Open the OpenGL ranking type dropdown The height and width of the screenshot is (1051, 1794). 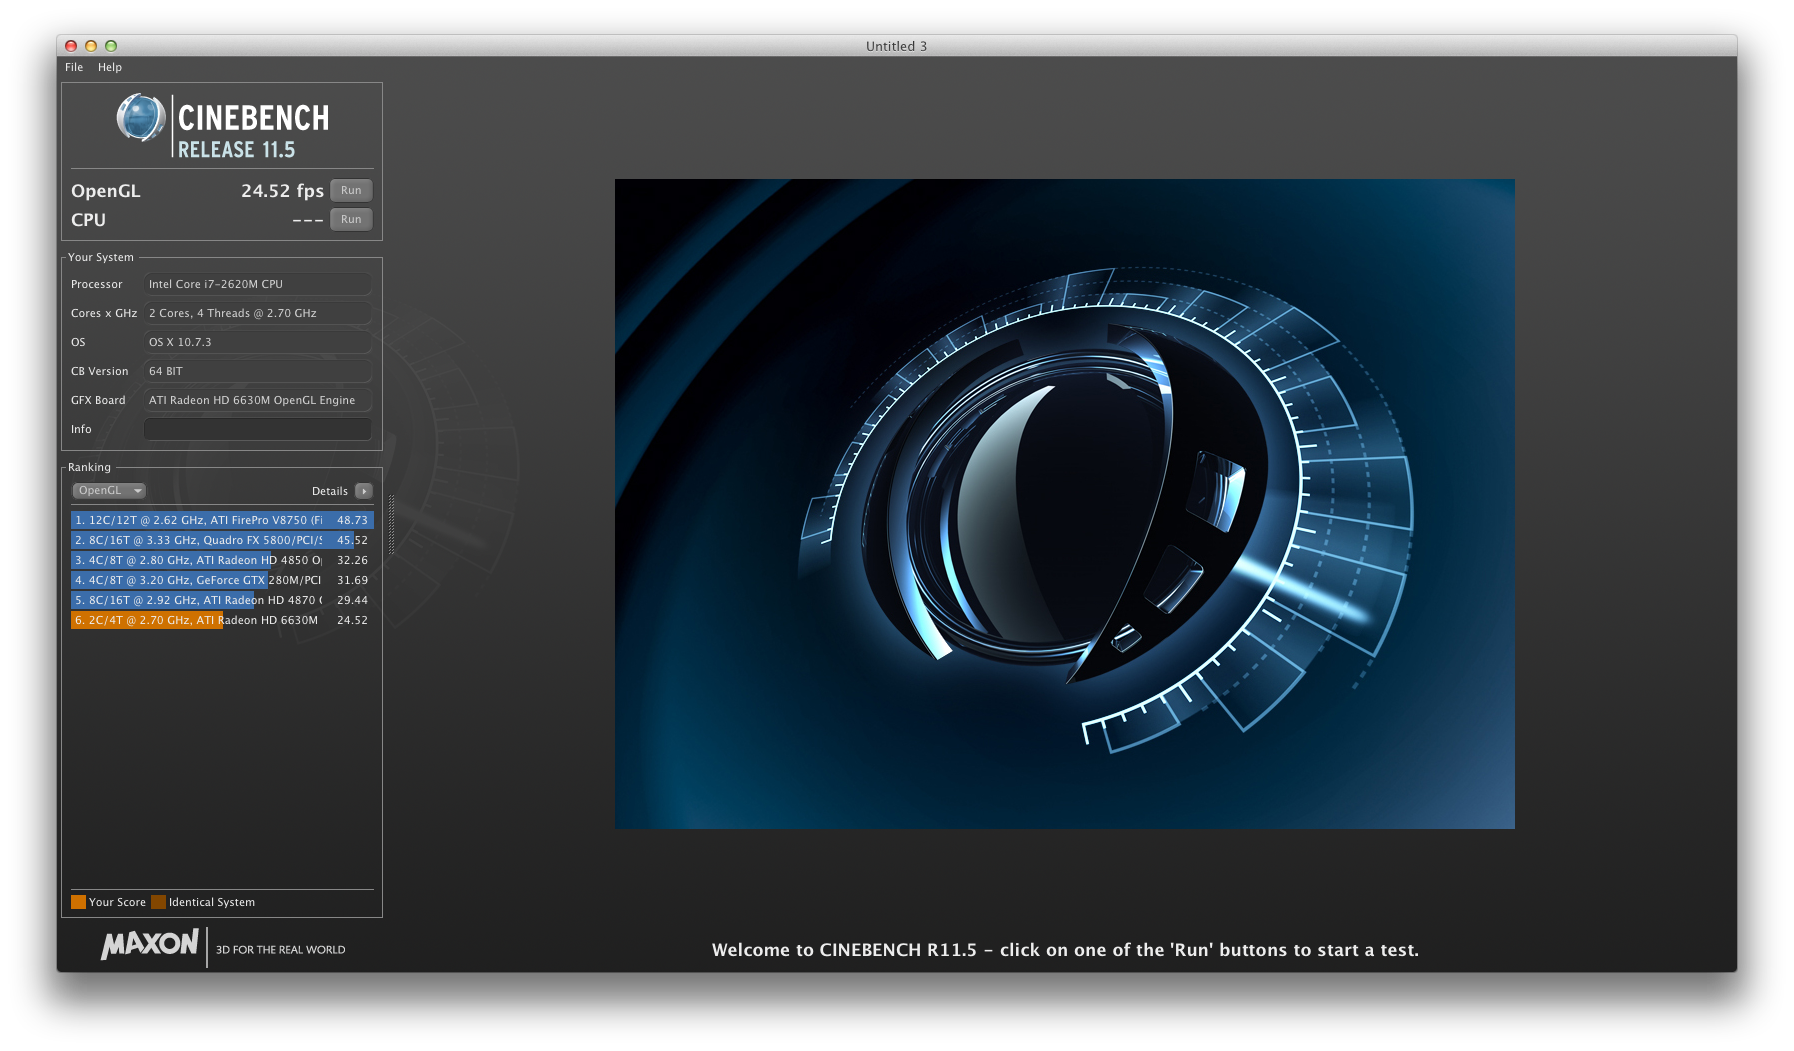pyautogui.click(x=109, y=490)
